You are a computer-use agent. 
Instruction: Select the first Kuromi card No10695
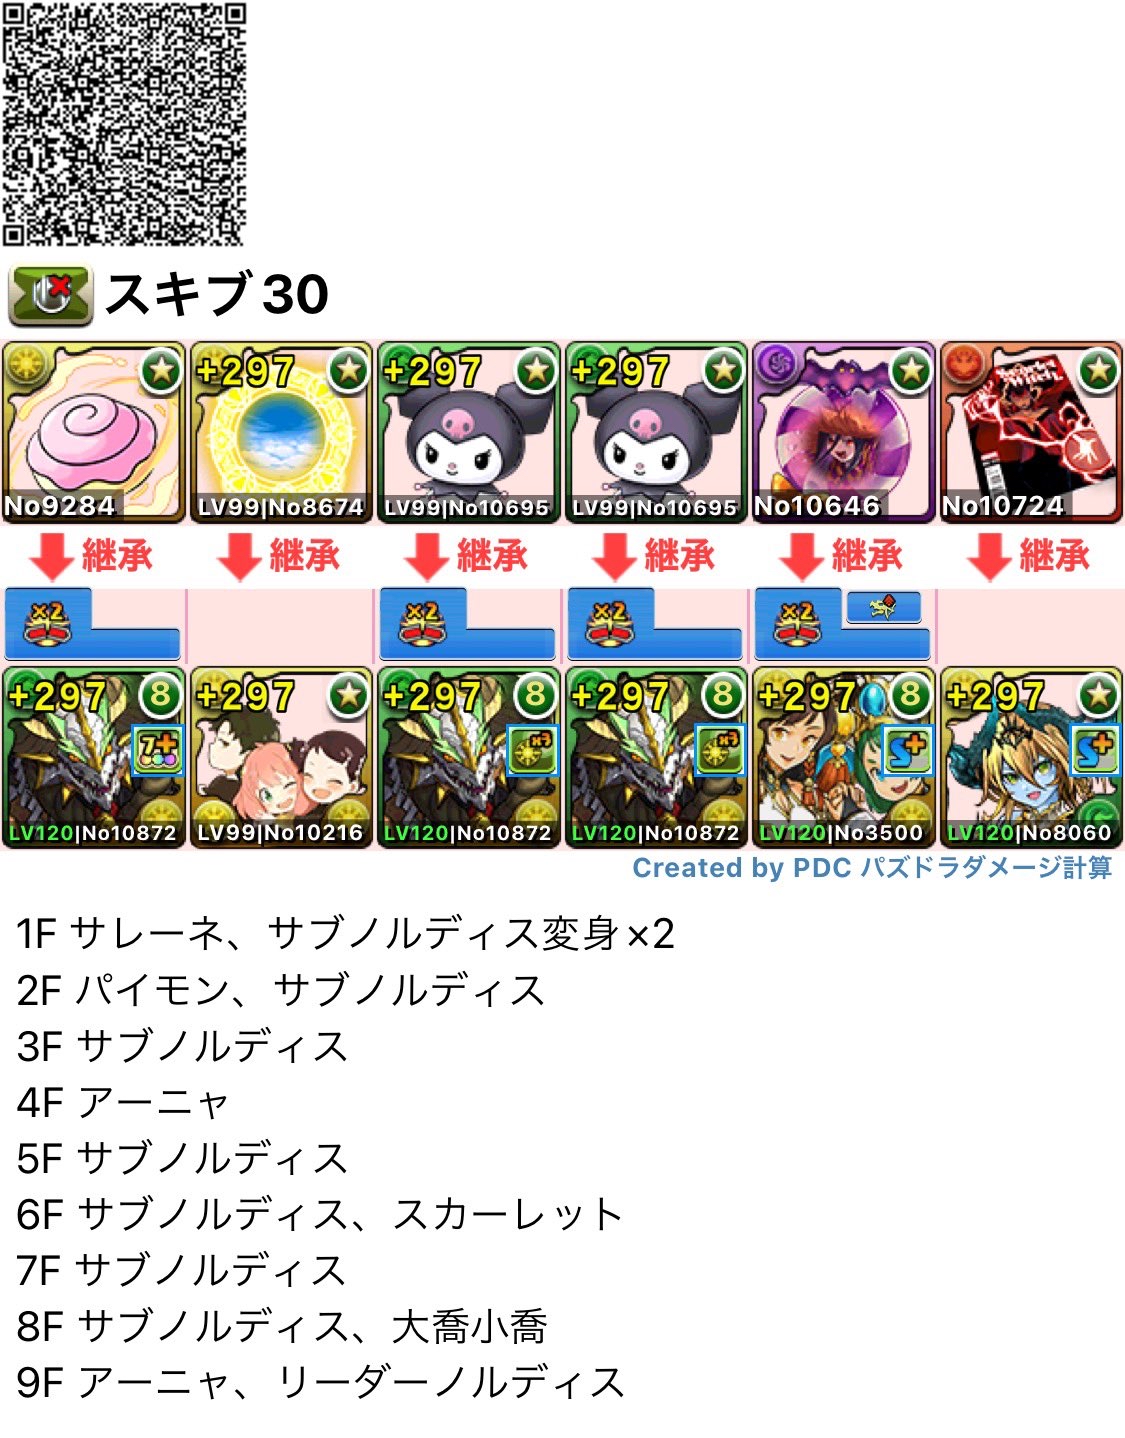pyautogui.click(x=469, y=432)
